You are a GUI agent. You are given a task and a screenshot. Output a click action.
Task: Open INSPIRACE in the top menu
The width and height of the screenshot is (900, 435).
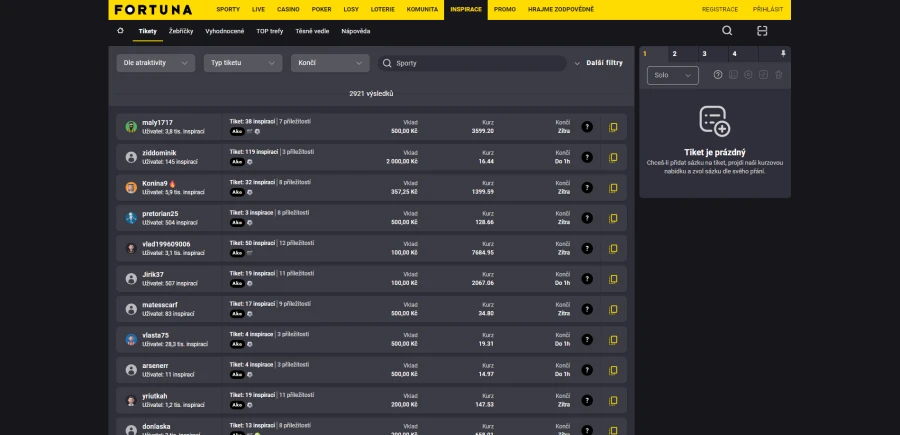[465, 10]
